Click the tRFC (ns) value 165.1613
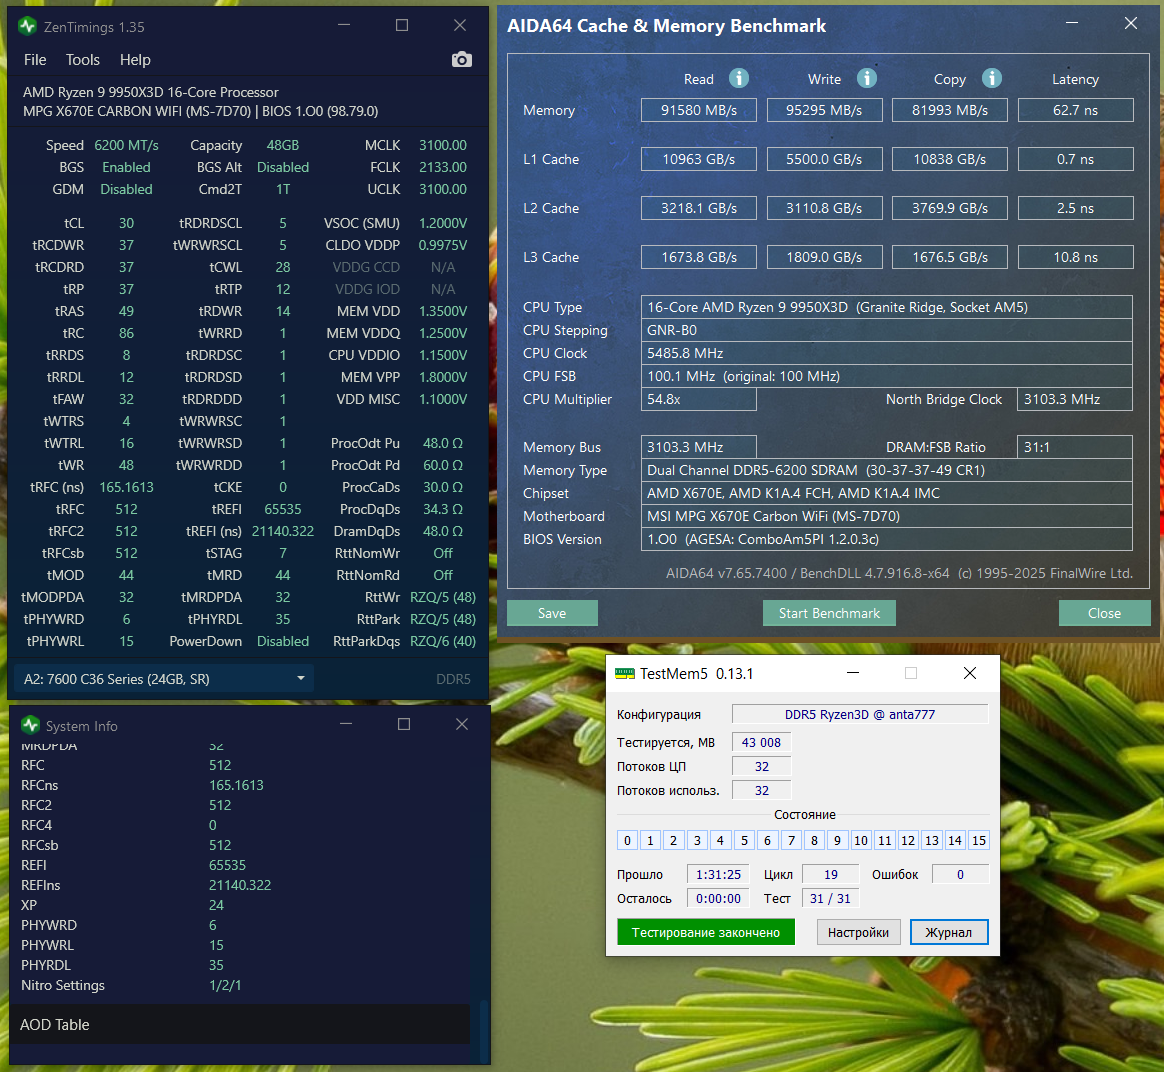The width and height of the screenshot is (1164, 1072). [126, 487]
